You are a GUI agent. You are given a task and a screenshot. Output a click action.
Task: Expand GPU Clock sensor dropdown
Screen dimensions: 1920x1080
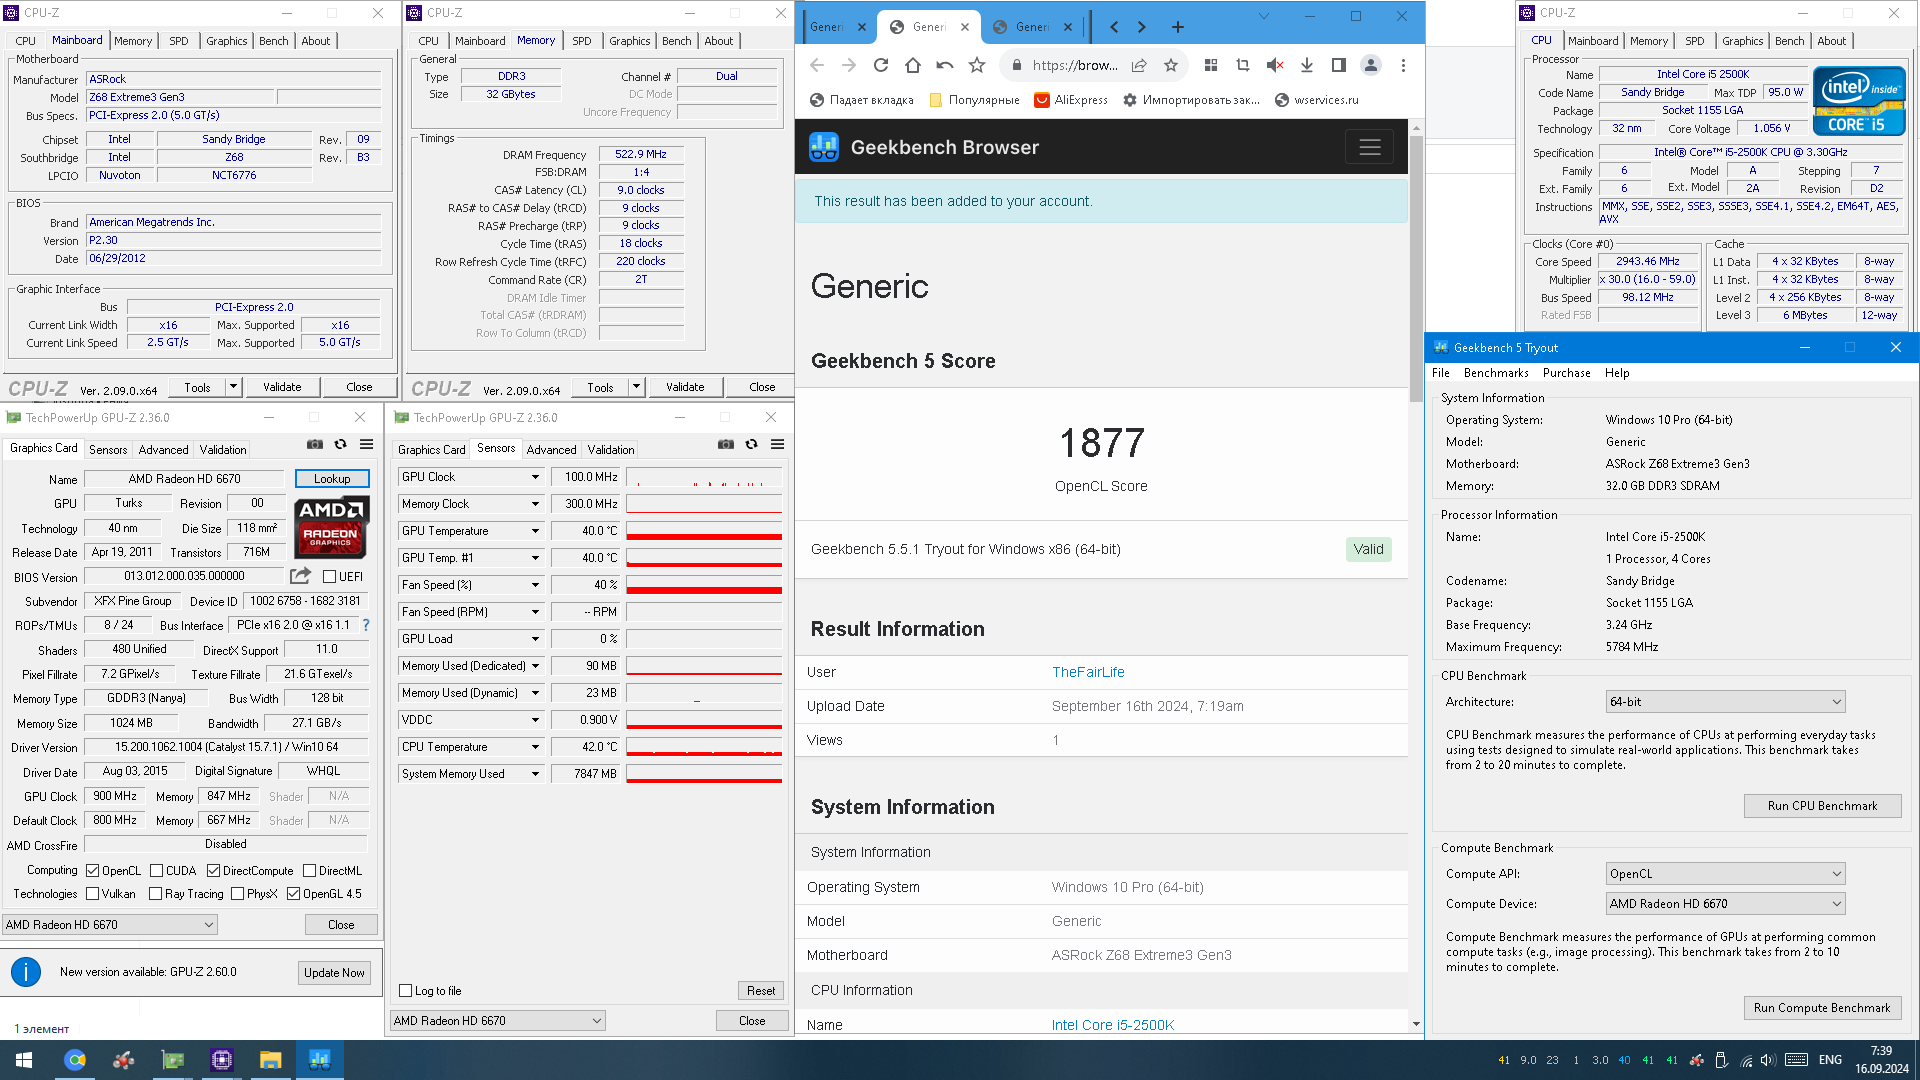click(x=535, y=477)
